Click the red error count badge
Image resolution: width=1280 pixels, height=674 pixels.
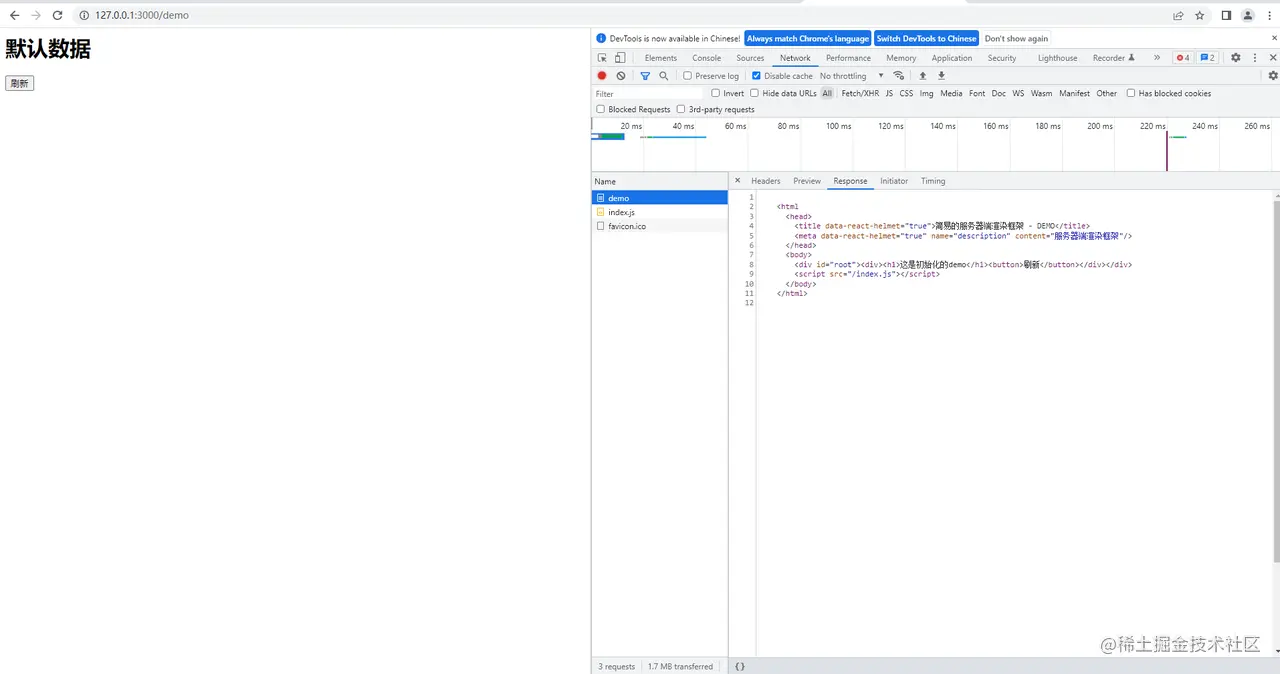click(1182, 58)
